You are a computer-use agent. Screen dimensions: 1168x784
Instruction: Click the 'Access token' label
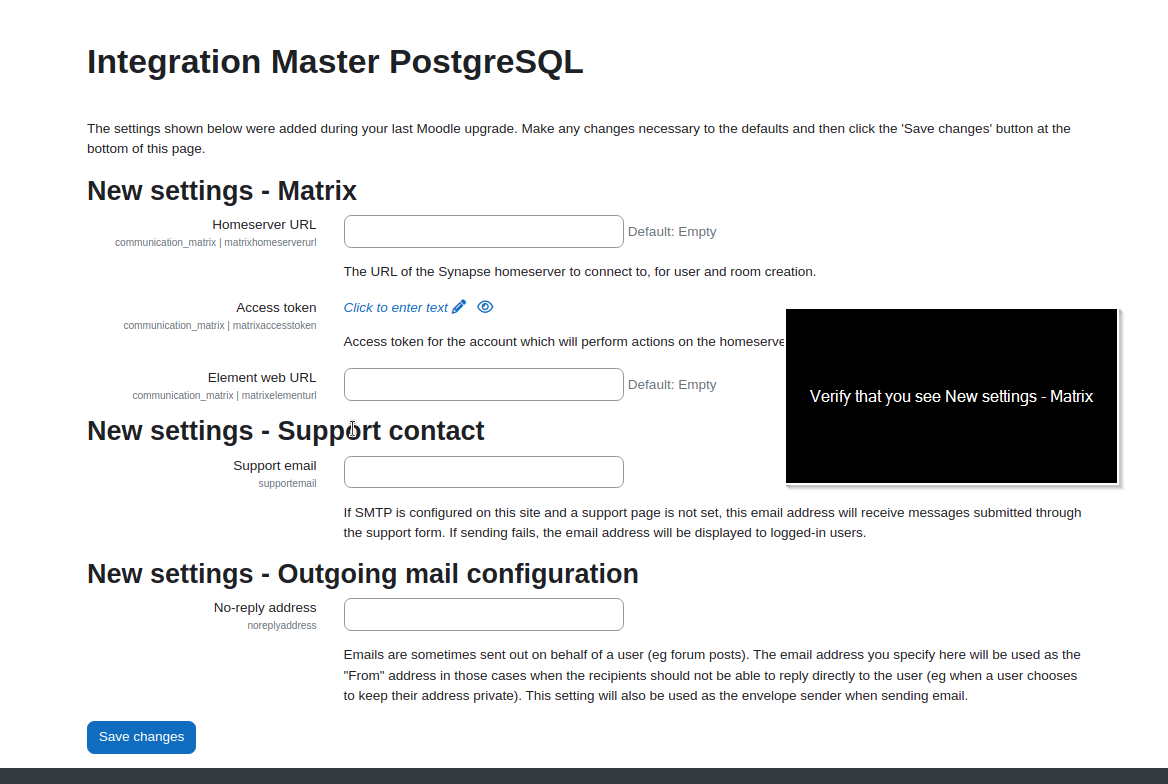pyautogui.click(x=276, y=308)
